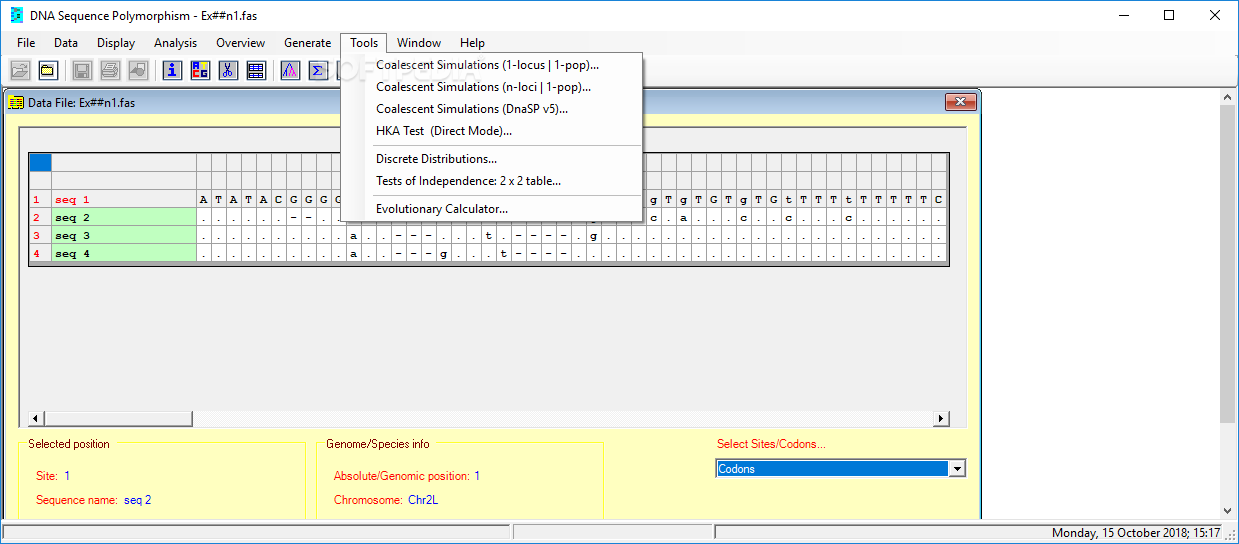Click the printer toolbar icon

(x=110, y=70)
